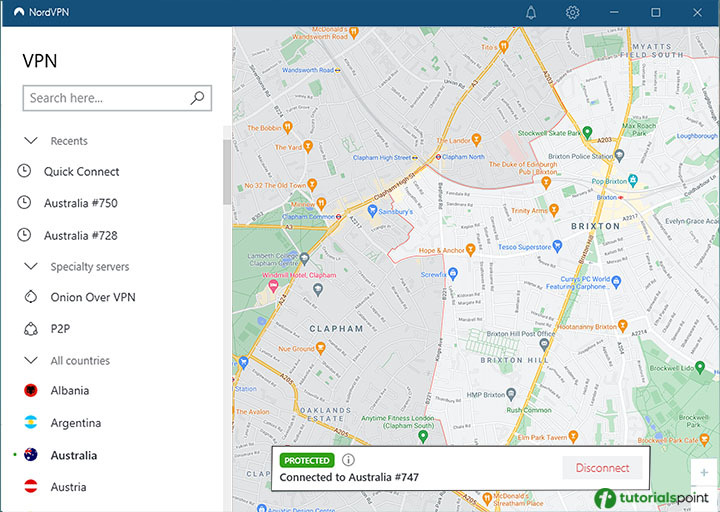Choose Argentina from the country list

point(76,423)
